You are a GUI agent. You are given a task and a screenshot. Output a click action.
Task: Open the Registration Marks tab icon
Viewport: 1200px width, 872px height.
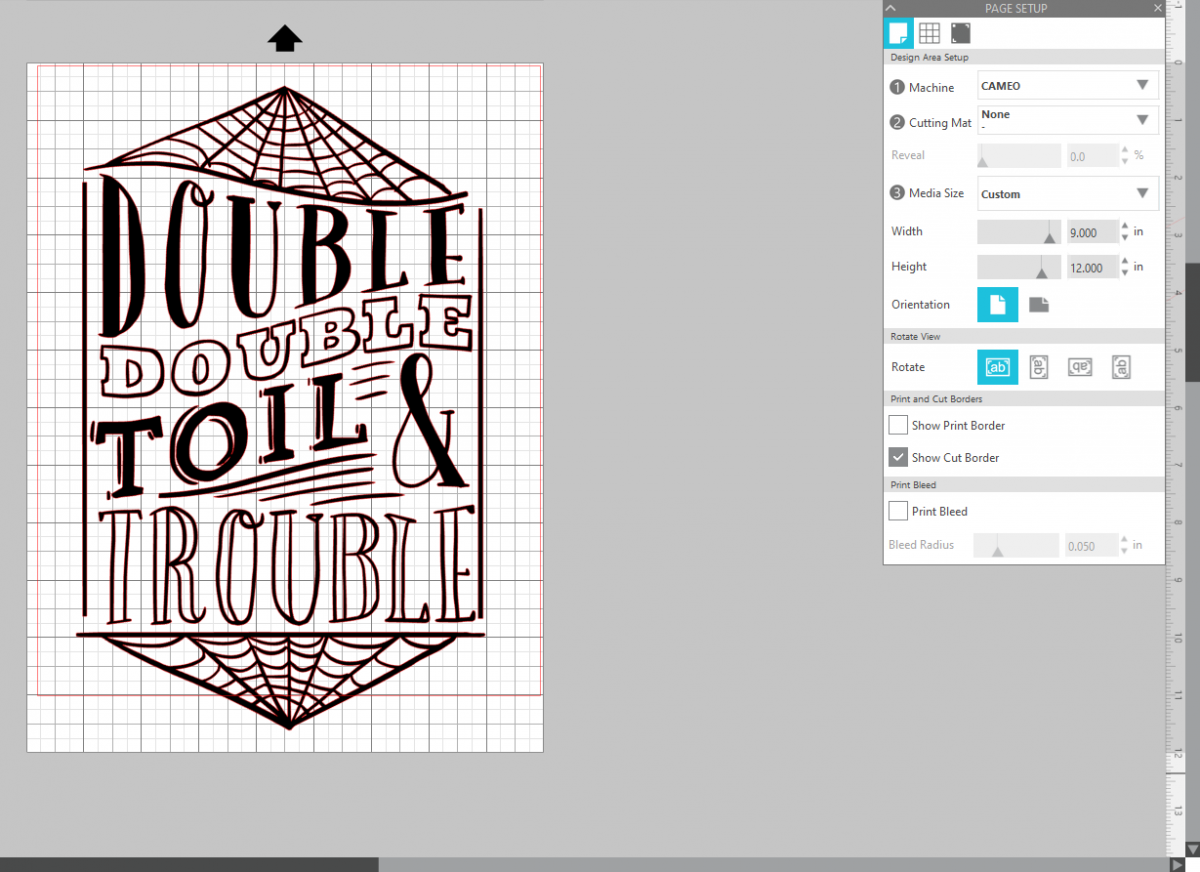[960, 33]
